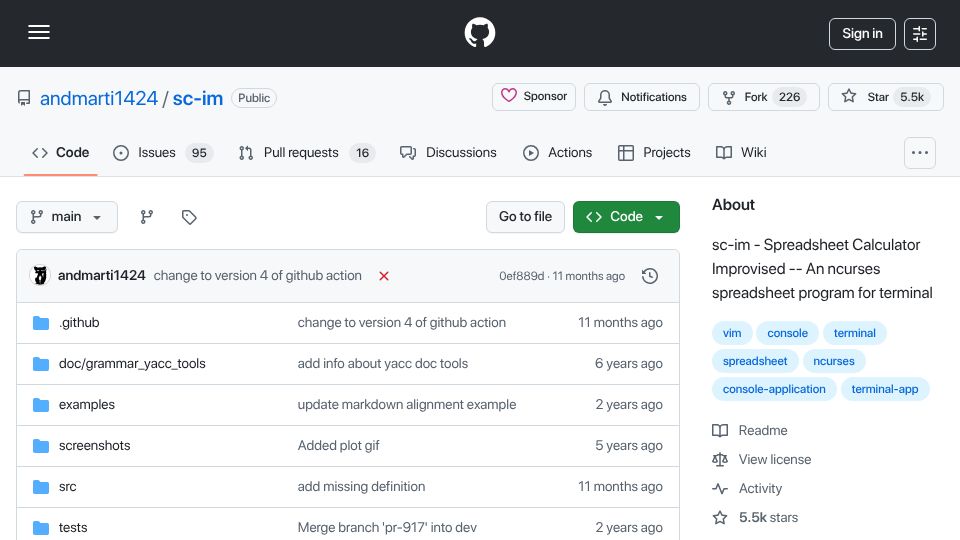Image resolution: width=960 pixels, height=540 pixels.
Task: Open the Activity link in About
Action: coord(748,489)
